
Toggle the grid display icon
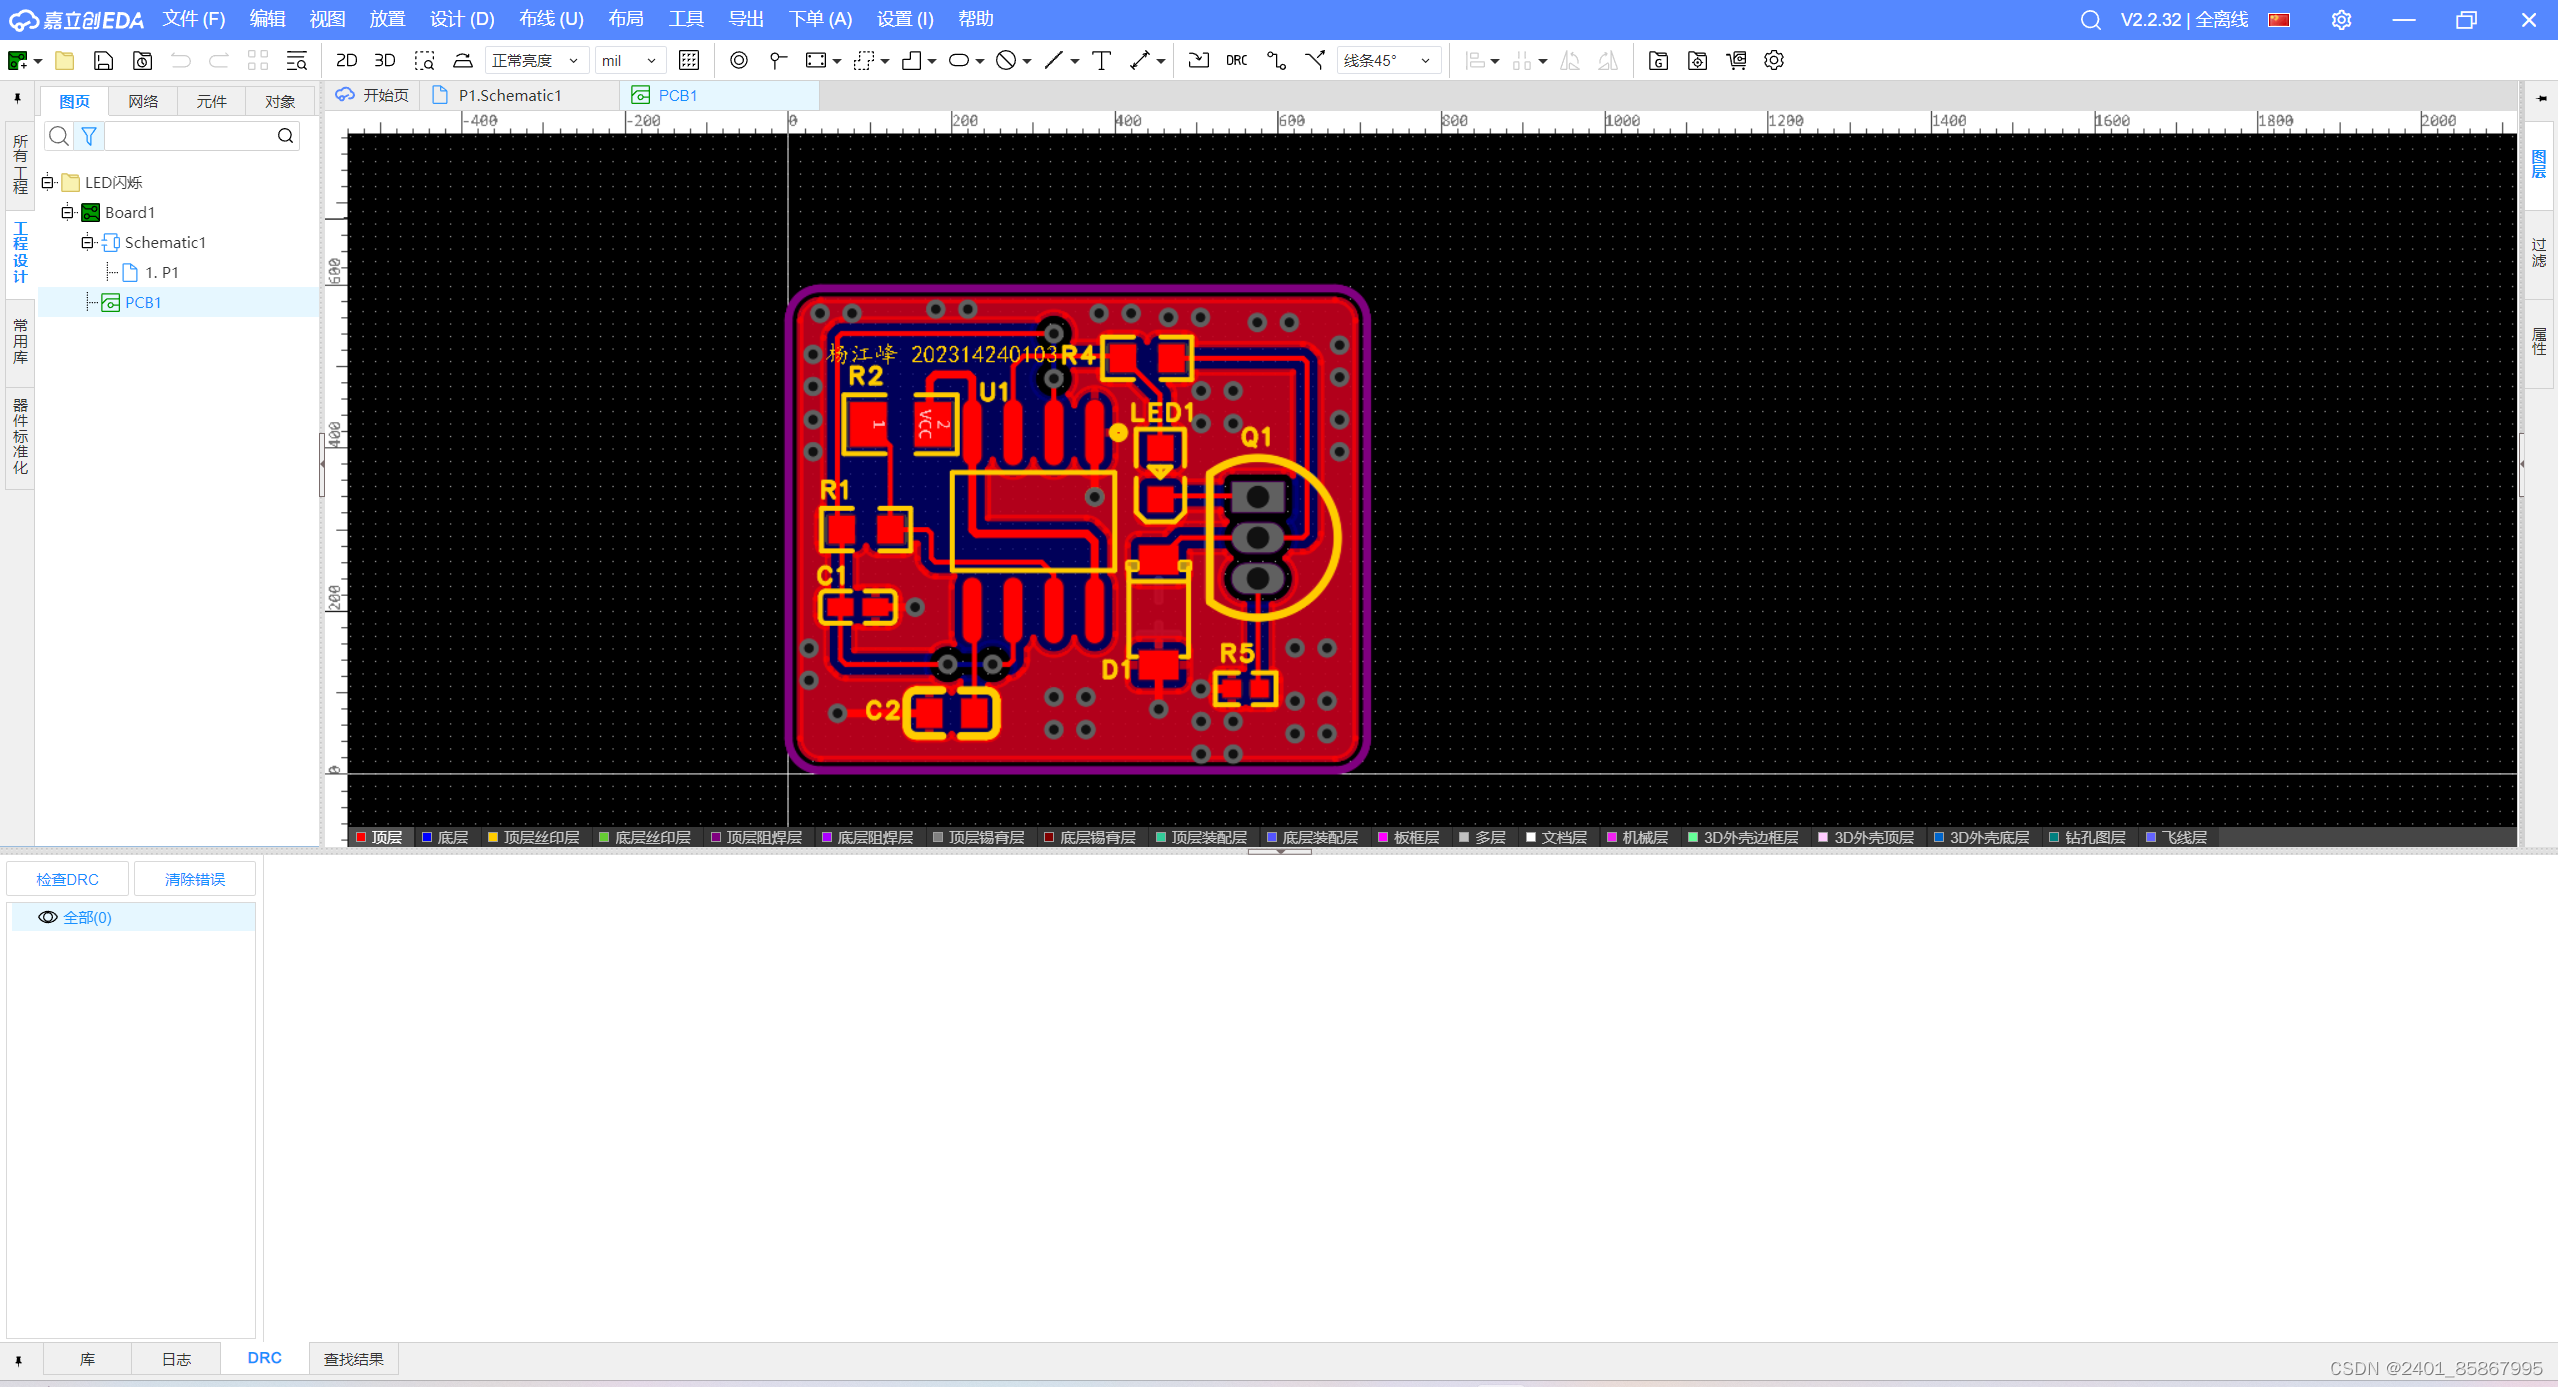coord(689,60)
